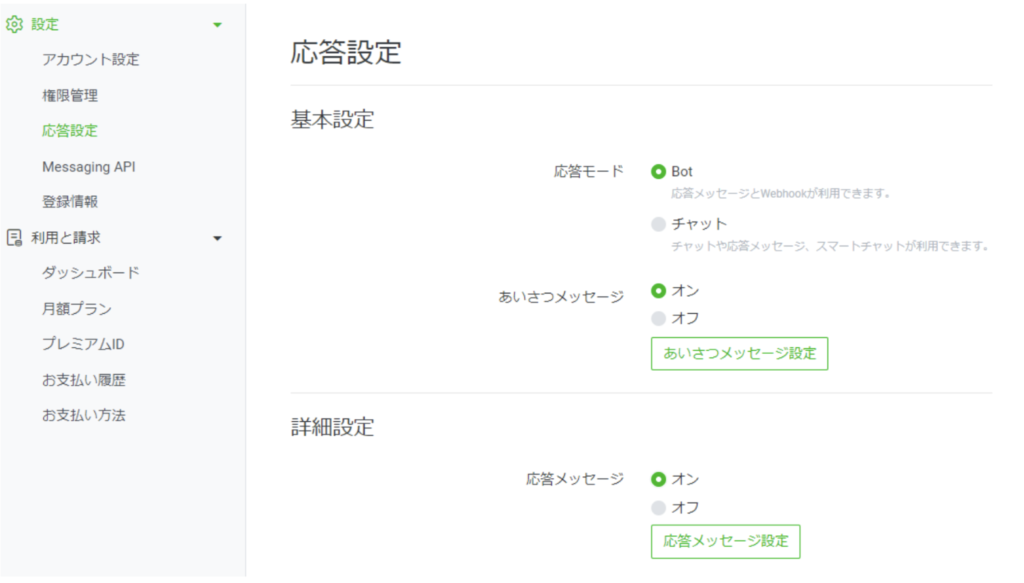The height and width of the screenshot is (583, 1024).
Task: Collapse the 設定 section arrow
Action: tap(218, 25)
